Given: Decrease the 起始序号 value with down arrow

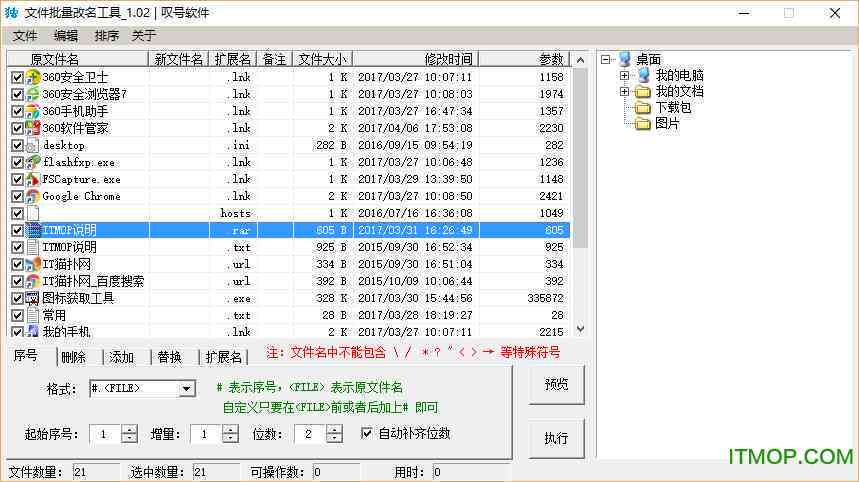Looking at the screenshot, I should point(129,439).
